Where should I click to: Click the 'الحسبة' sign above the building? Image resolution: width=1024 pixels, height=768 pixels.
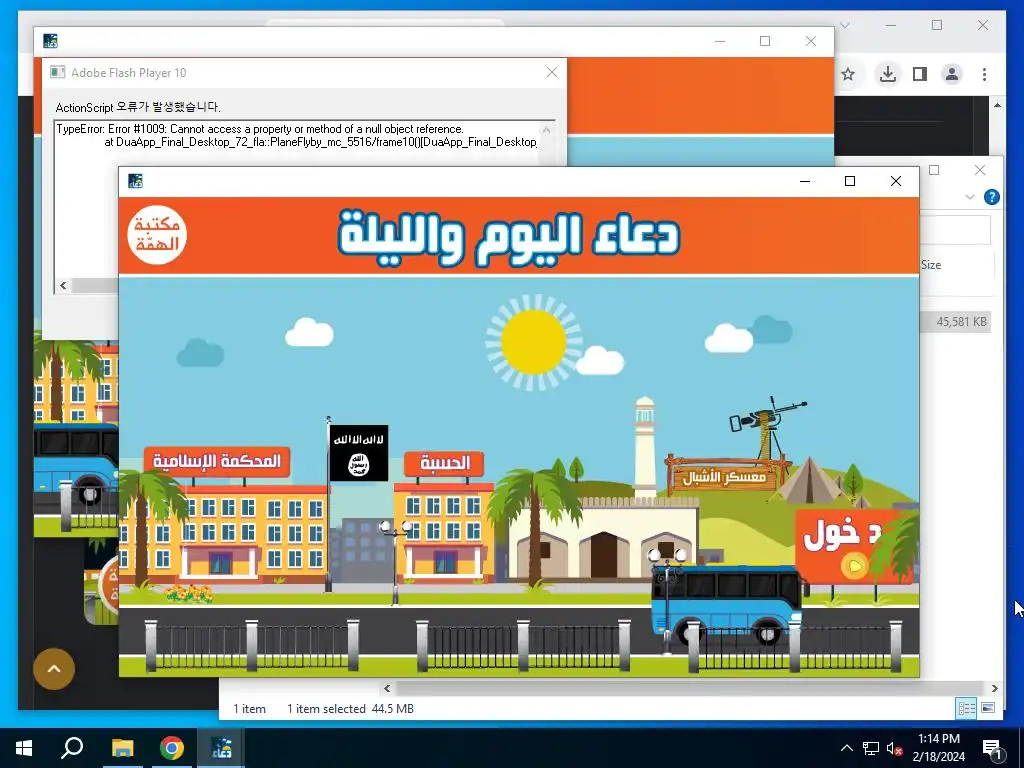tap(444, 463)
